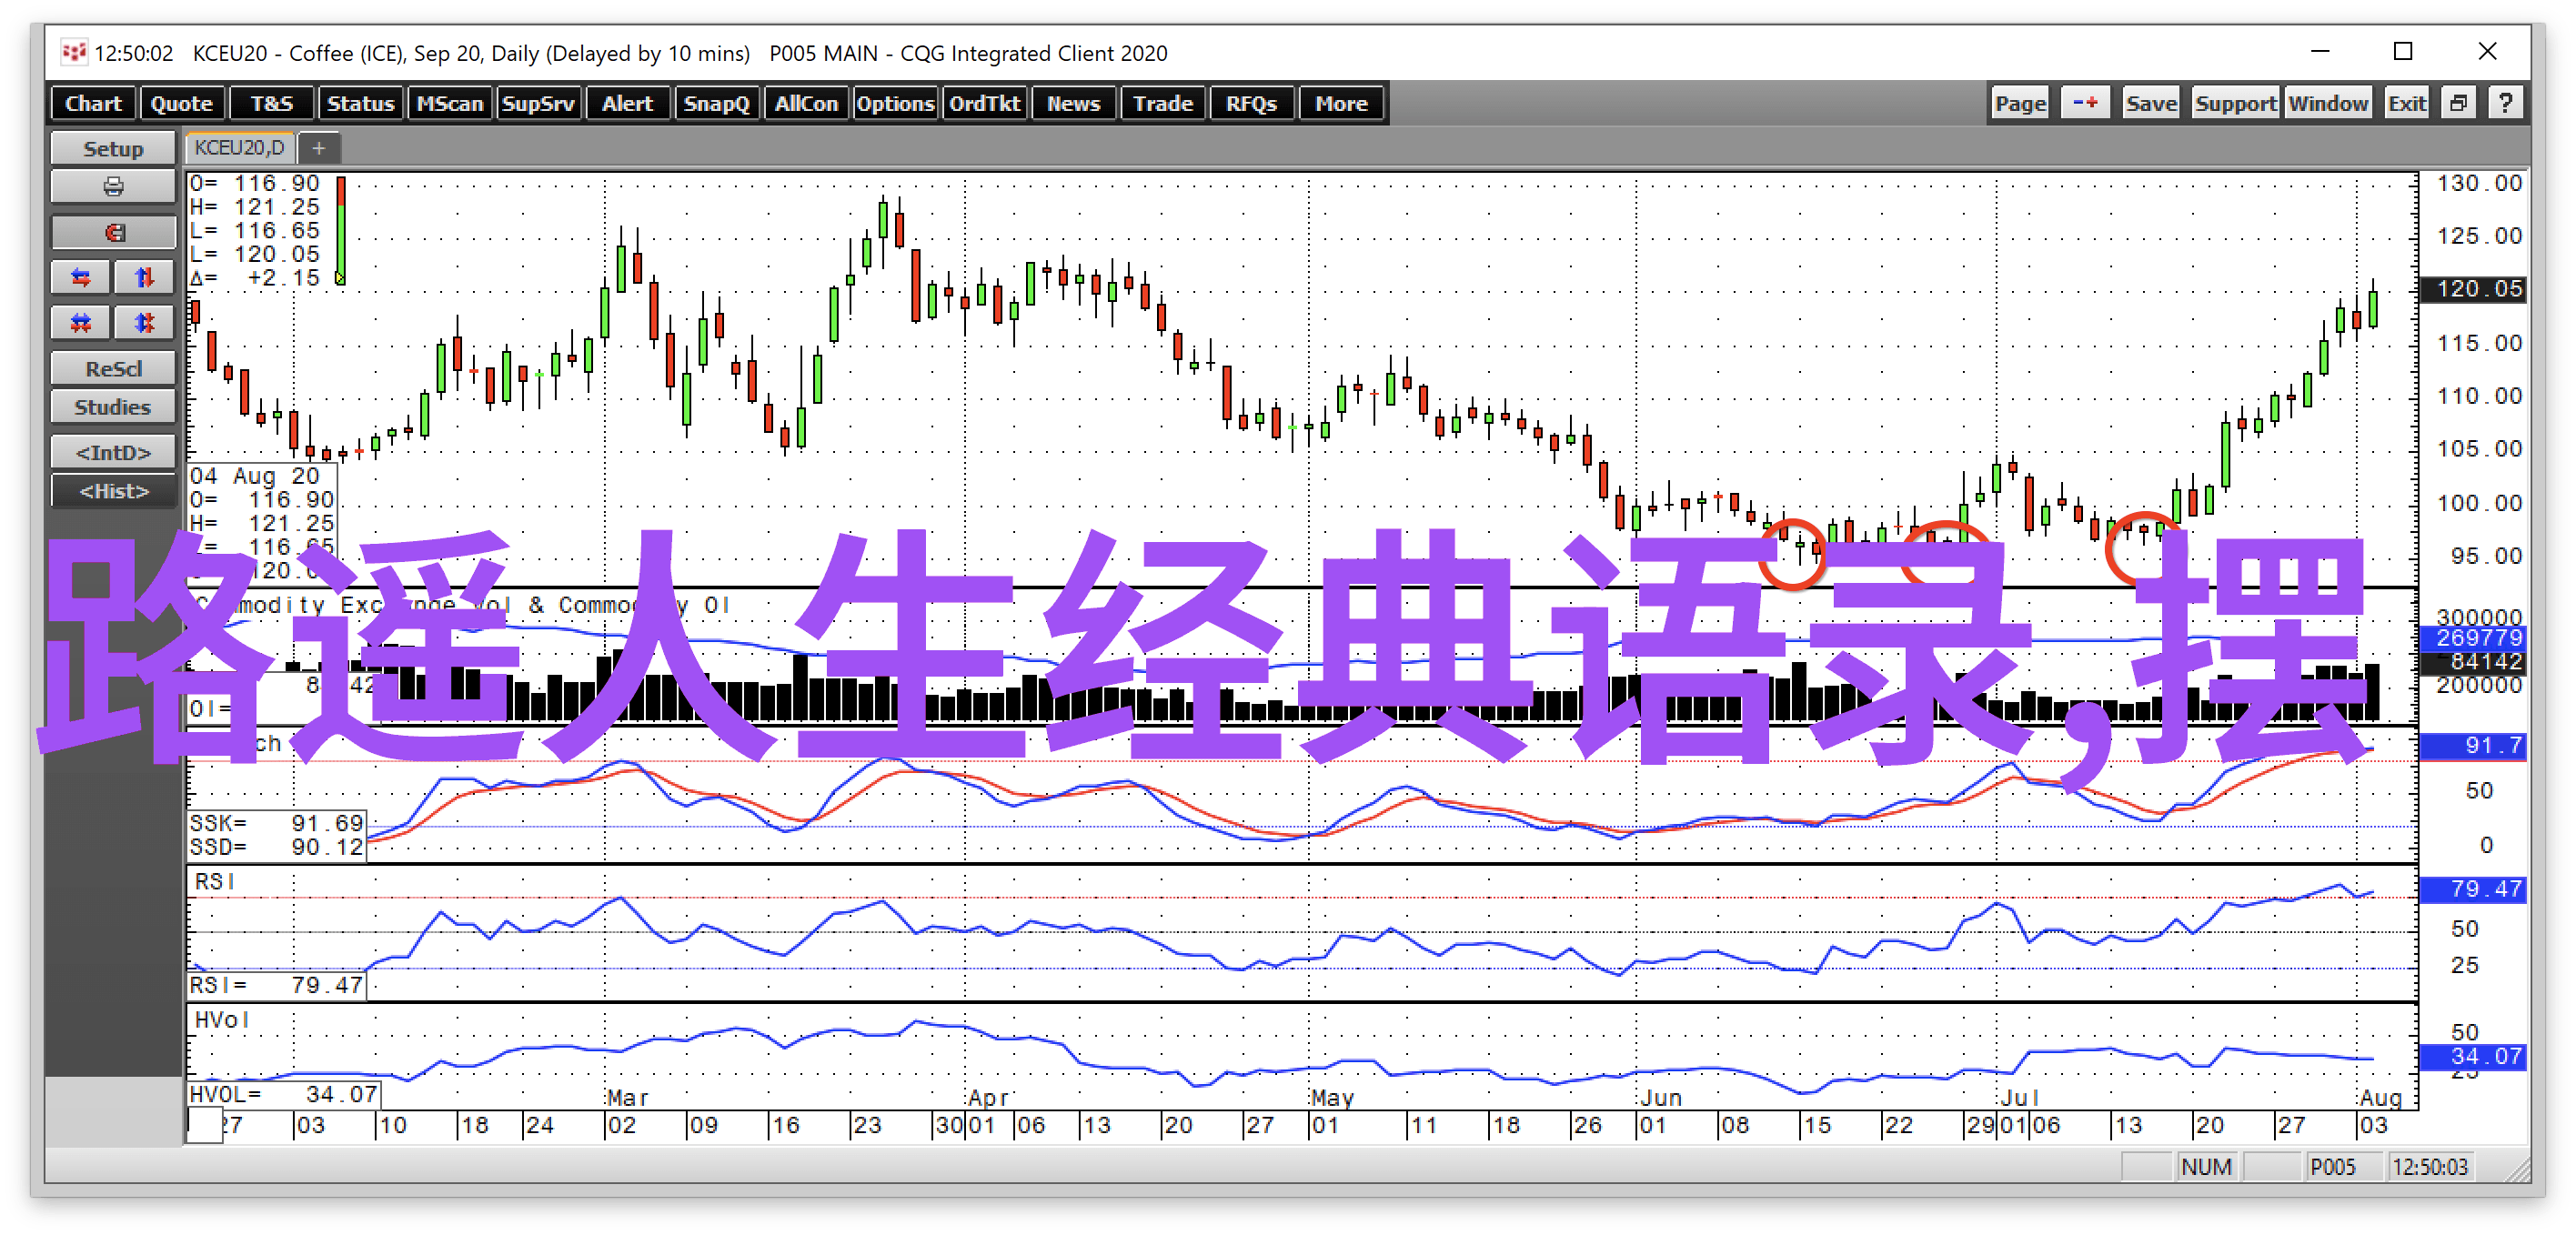Select the KCEU20,D chart tab
This screenshot has width=2576, height=1235.
pos(239,148)
